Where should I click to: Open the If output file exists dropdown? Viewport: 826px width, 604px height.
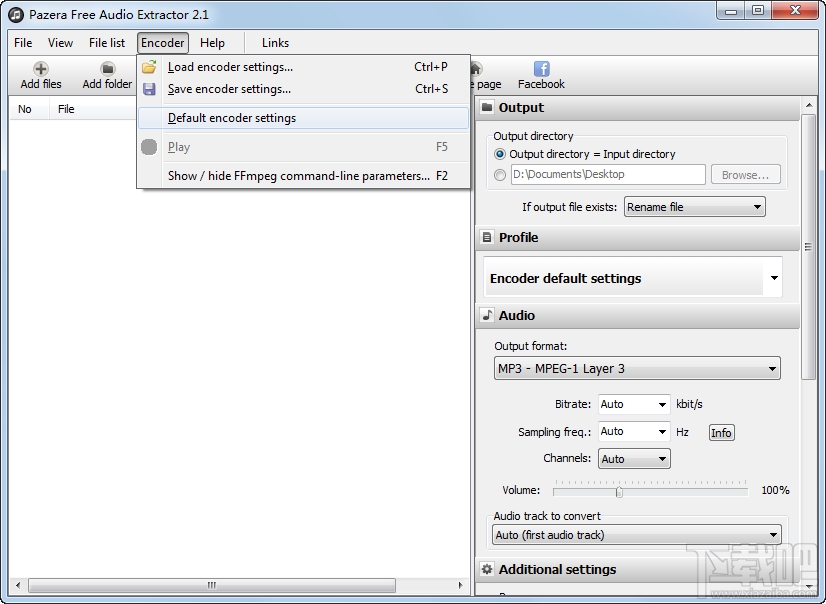coord(694,207)
